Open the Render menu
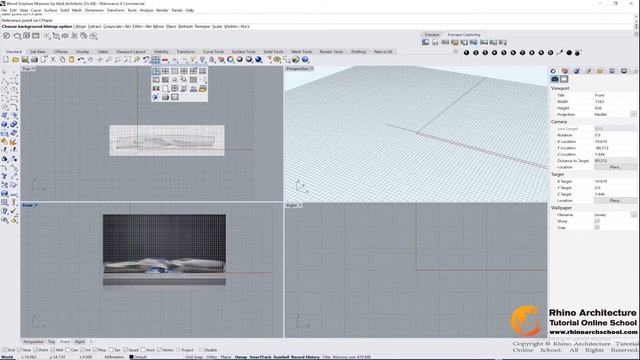Image resolution: width=640 pixels, height=360 pixels. click(x=162, y=10)
